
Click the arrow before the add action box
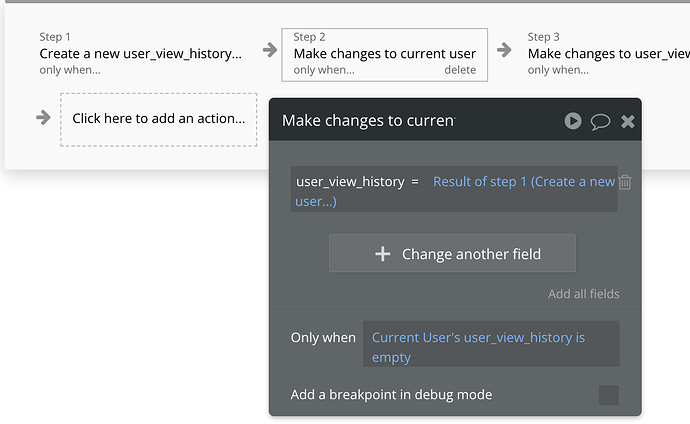click(x=43, y=117)
